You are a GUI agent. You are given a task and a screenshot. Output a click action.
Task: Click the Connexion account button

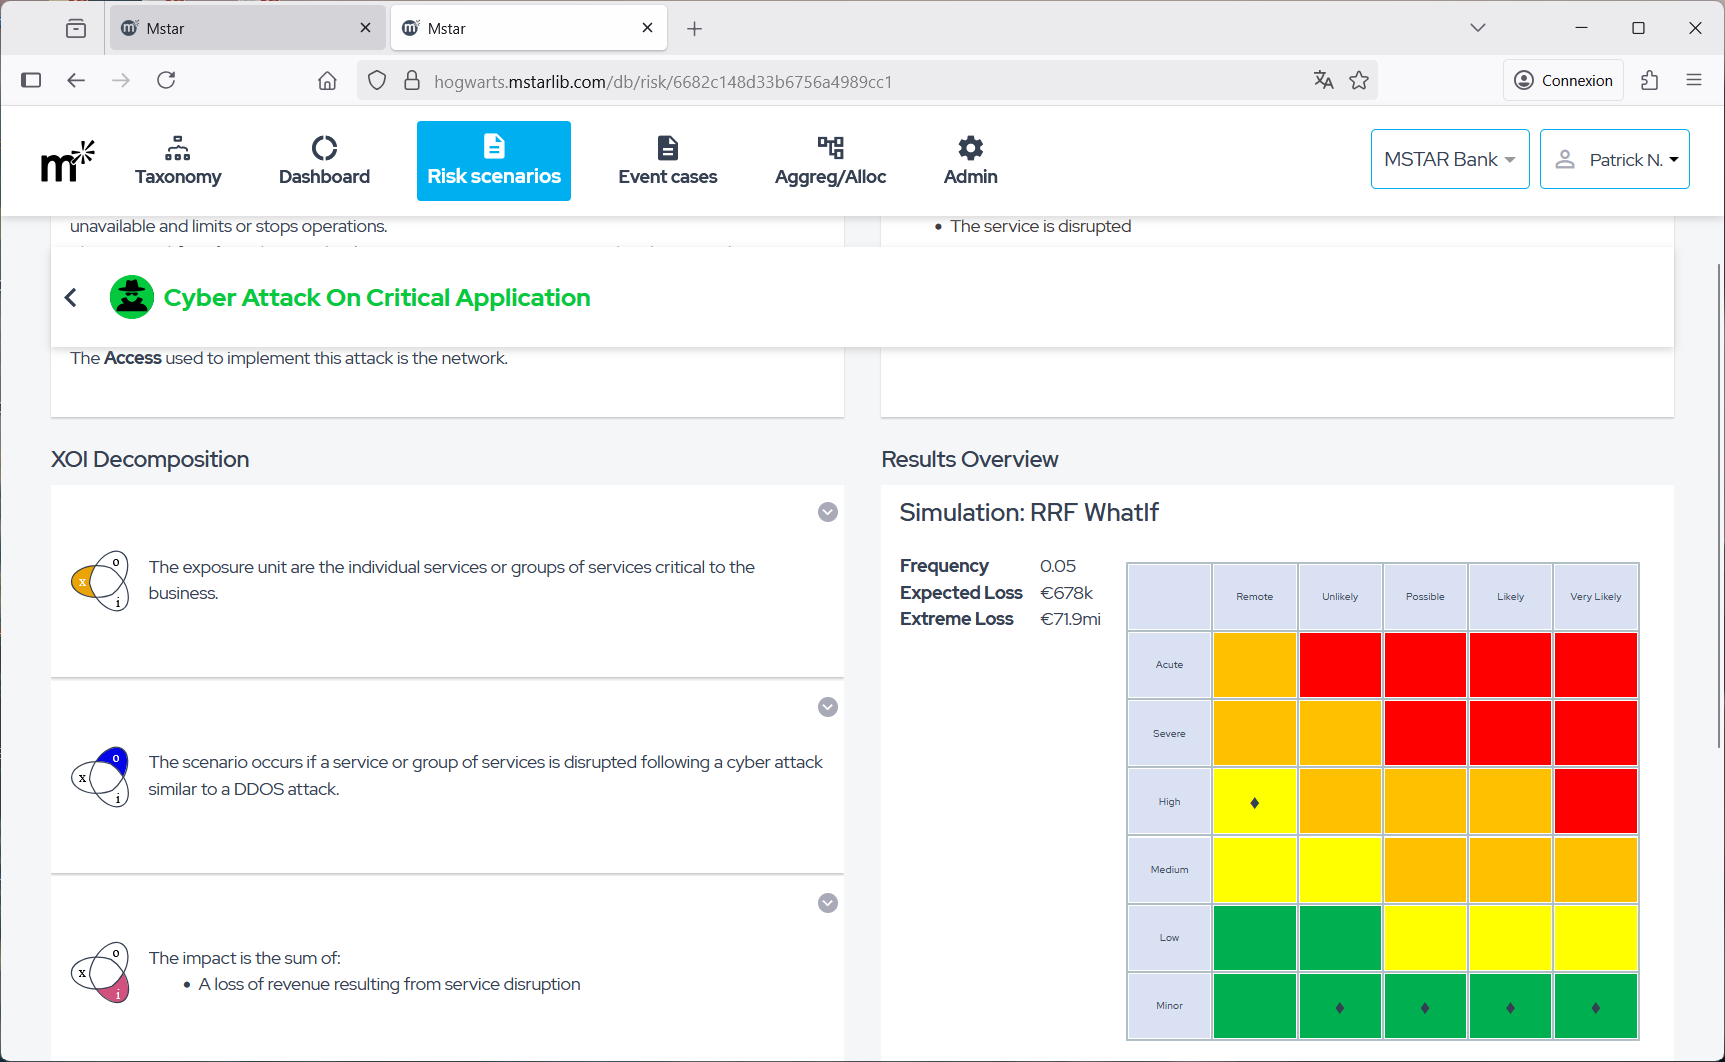pos(1563,80)
